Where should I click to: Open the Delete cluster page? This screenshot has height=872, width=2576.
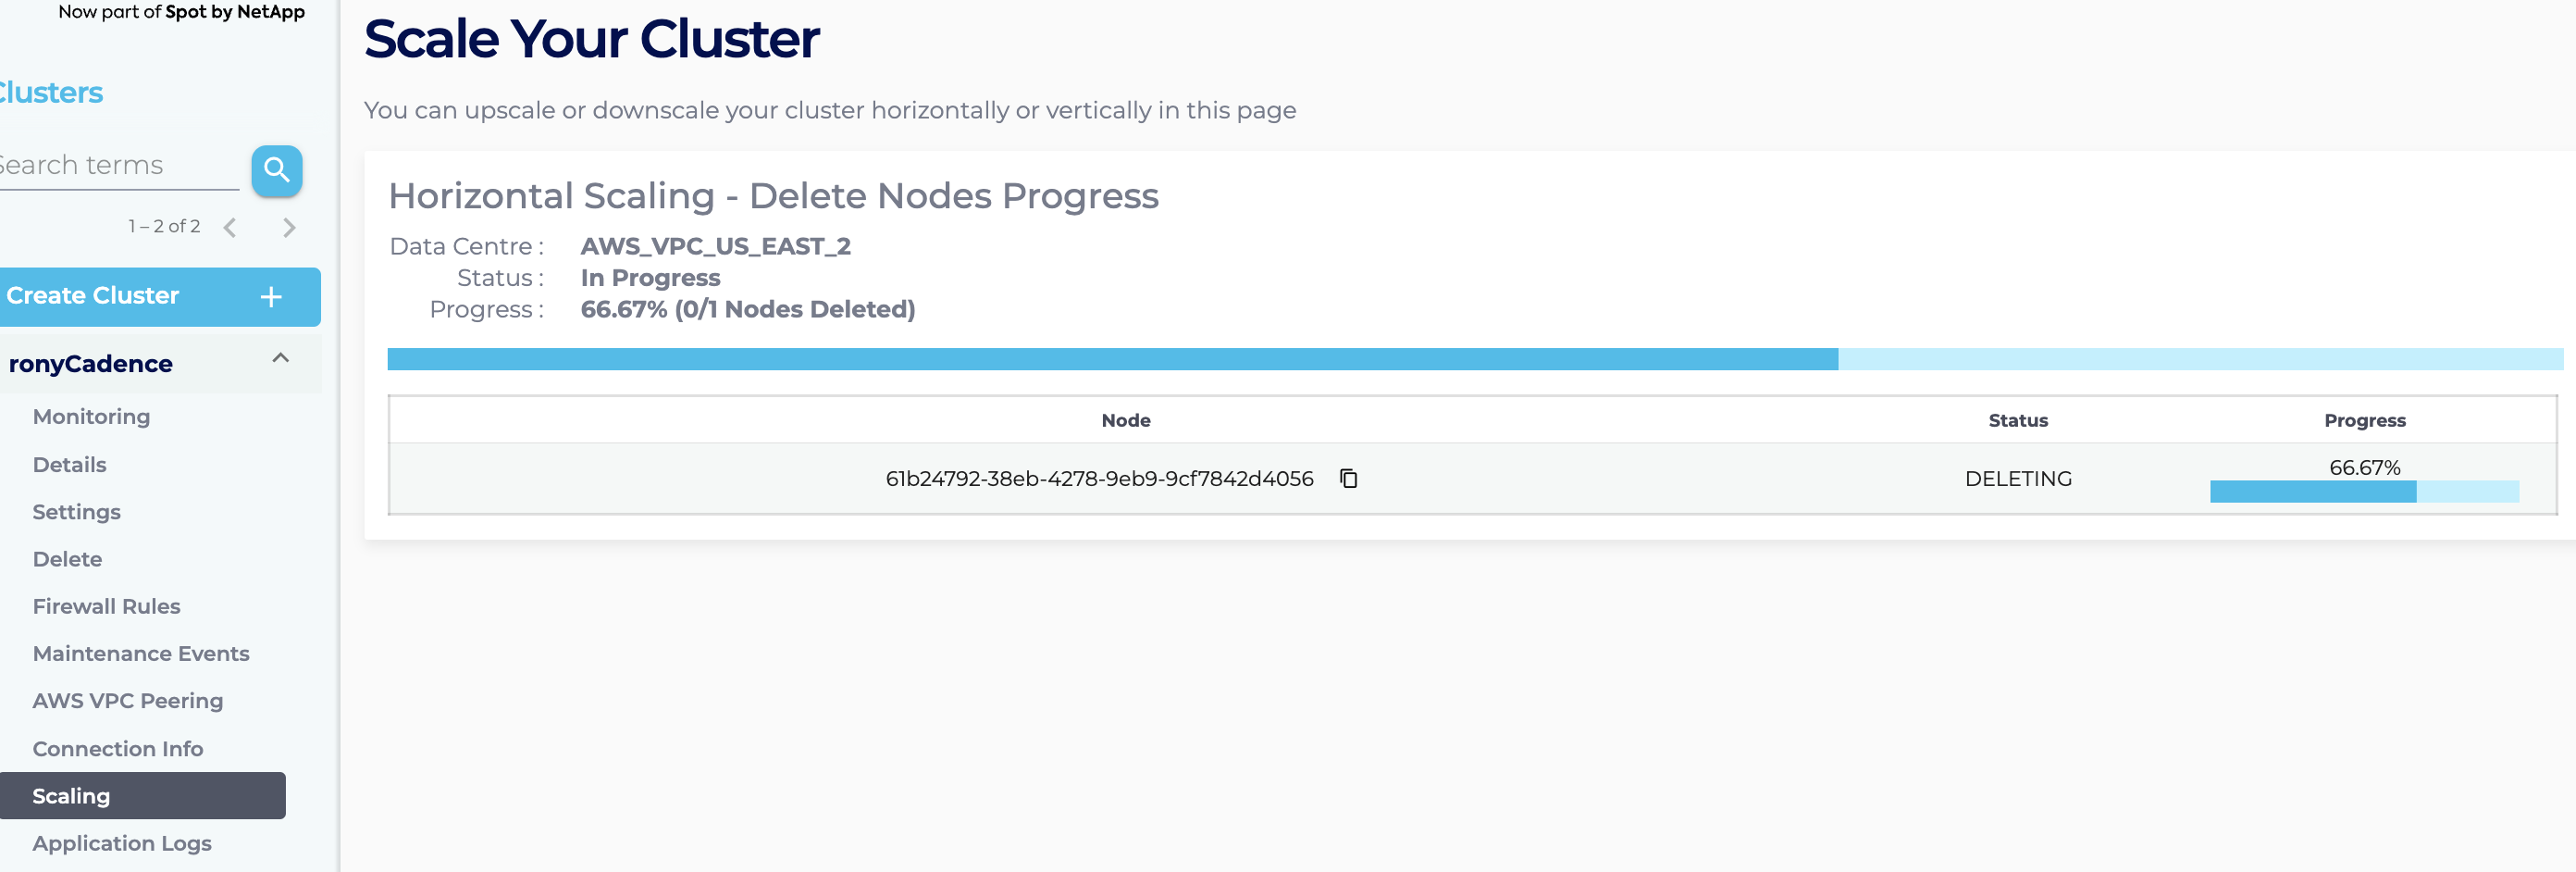click(67, 559)
